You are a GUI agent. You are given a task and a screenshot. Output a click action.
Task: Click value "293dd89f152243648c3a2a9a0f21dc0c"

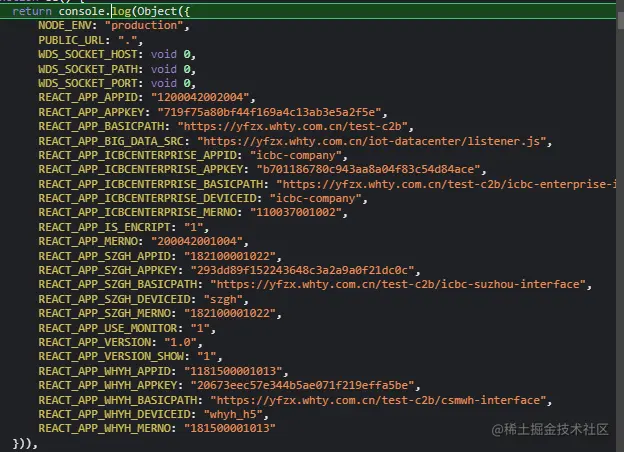(302, 270)
